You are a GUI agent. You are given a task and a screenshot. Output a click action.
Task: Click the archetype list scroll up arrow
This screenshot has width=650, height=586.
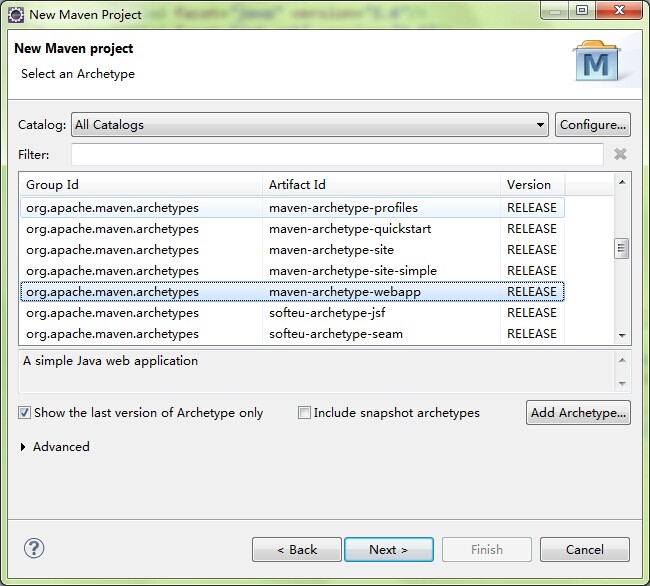(622, 182)
